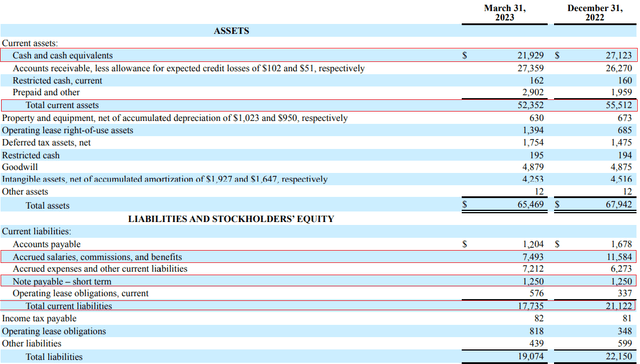Select the December 31, 2022 column header

[x=595, y=13]
